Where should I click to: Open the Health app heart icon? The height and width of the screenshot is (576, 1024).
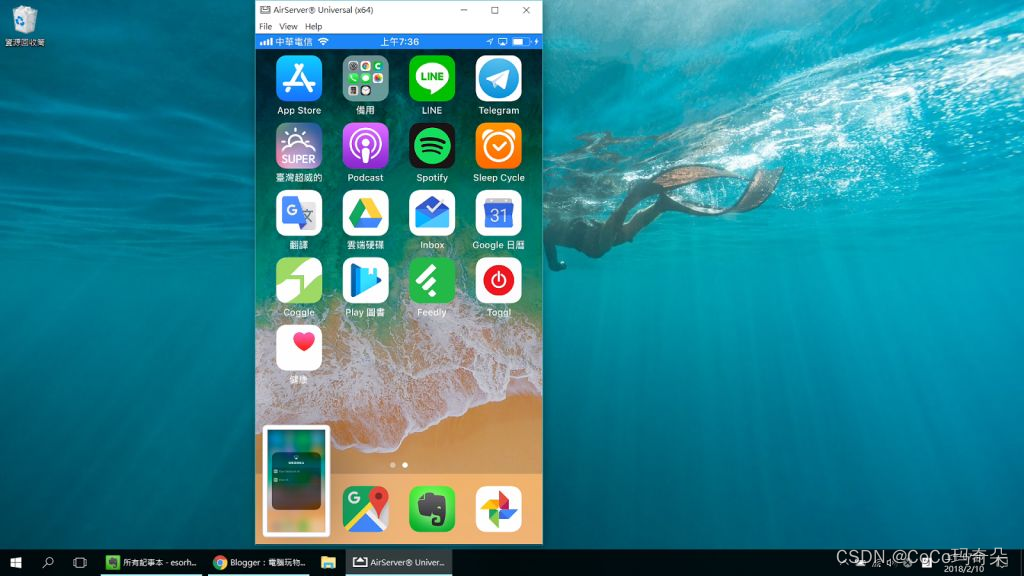[x=298, y=347]
